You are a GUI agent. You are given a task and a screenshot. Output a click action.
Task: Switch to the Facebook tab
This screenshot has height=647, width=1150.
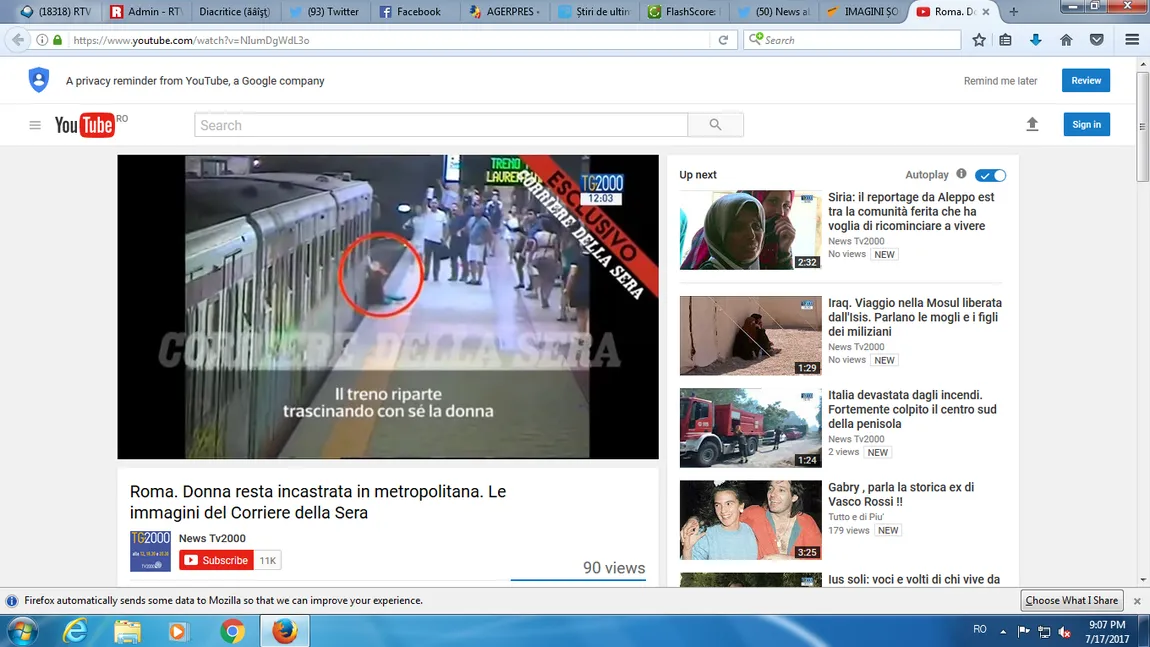(413, 12)
